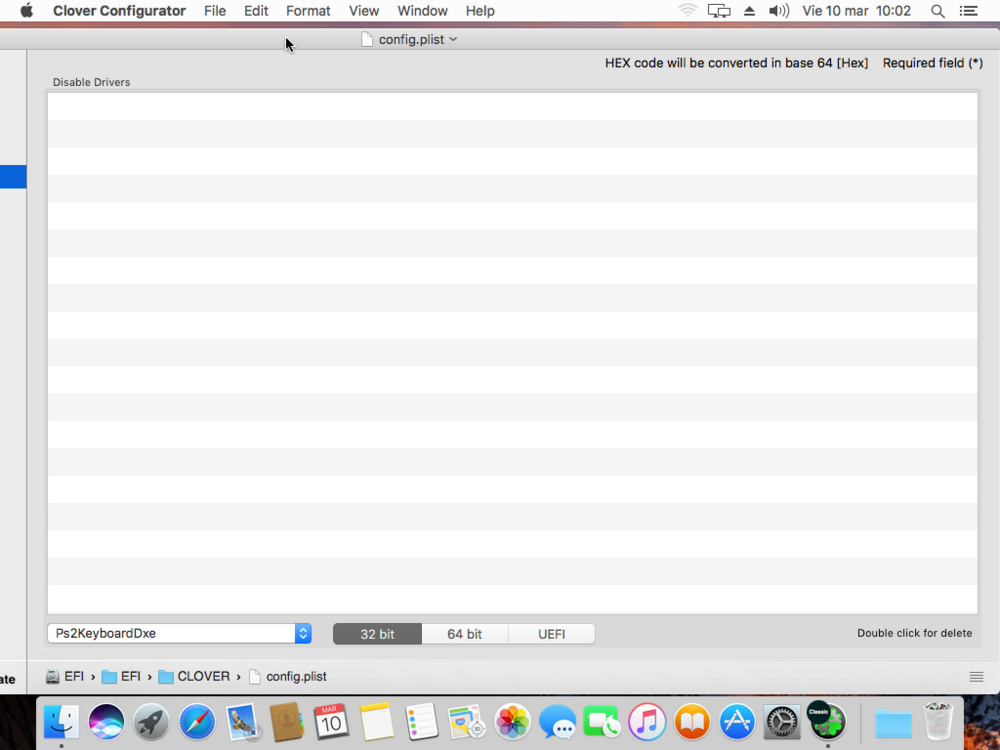Open FaceTime from the Dock
Image resolution: width=1000 pixels, height=750 pixels.
(601, 721)
